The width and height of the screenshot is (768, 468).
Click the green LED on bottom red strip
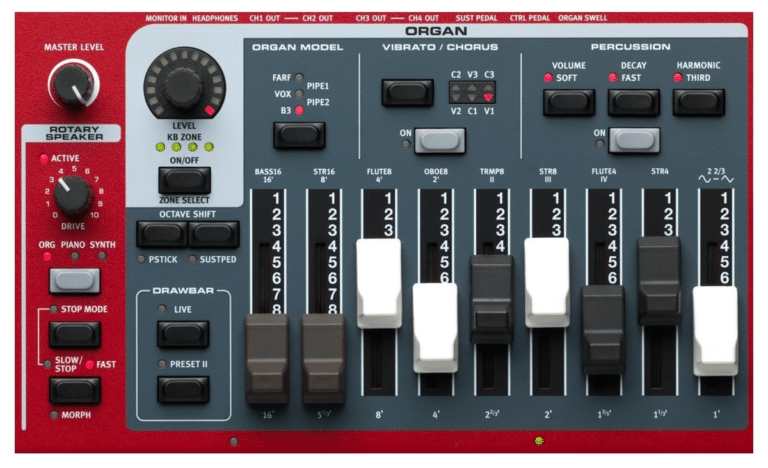point(539,441)
